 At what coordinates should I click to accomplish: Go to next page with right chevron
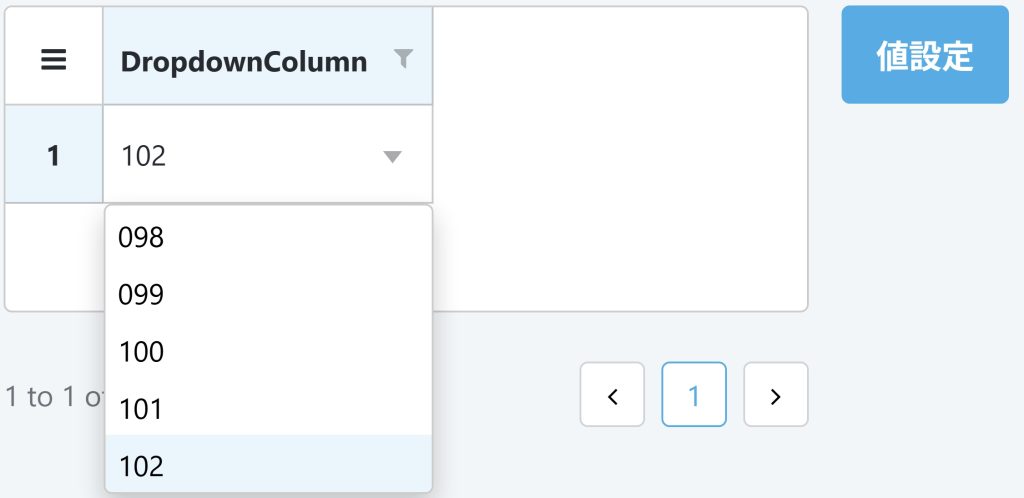tap(776, 394)
